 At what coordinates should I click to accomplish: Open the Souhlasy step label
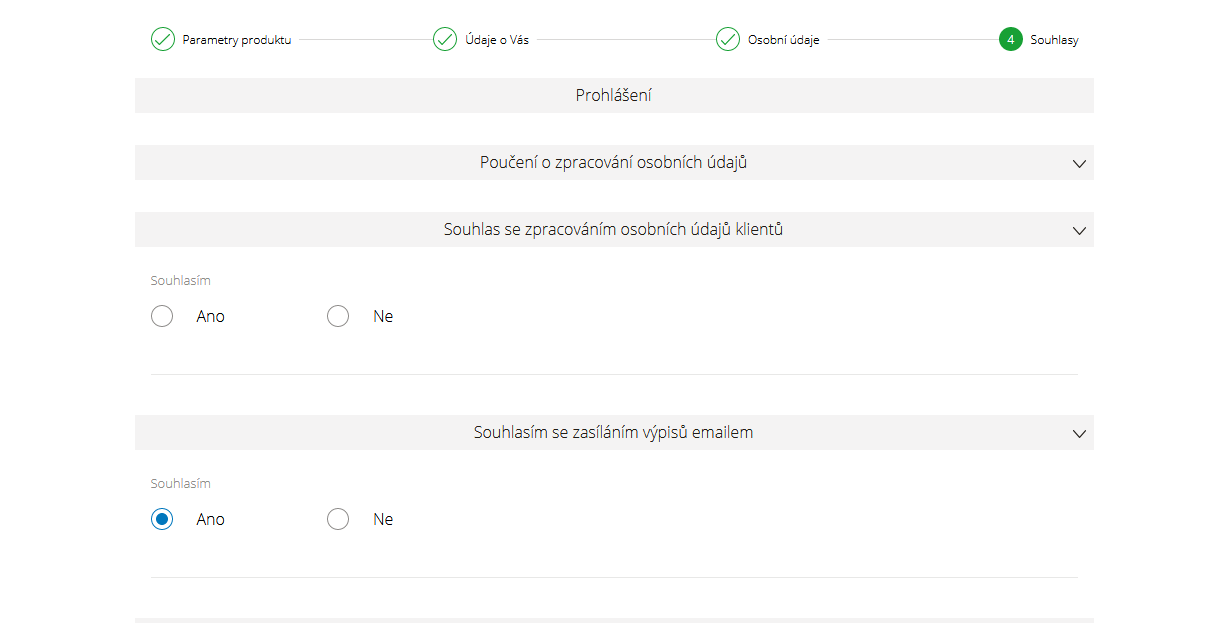point(1054,40)
